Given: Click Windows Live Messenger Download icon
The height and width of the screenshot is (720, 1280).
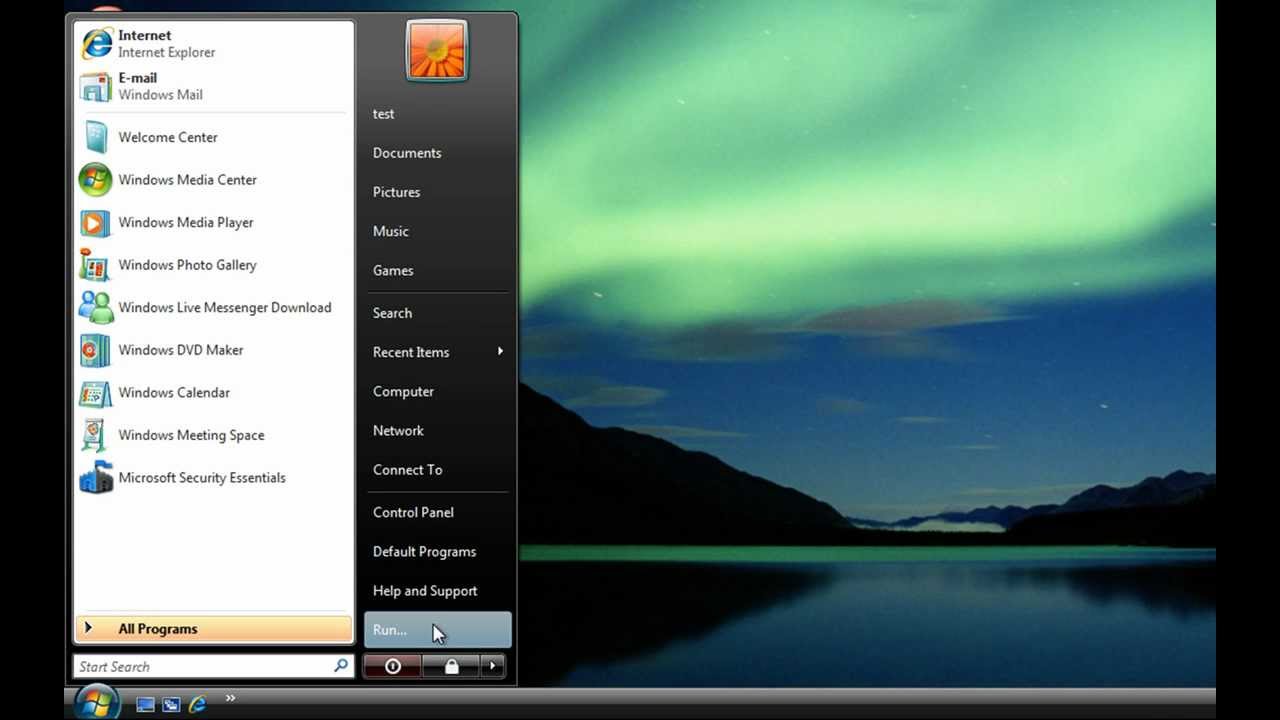Looking at the screenshot, I should [x=96, y=307].
